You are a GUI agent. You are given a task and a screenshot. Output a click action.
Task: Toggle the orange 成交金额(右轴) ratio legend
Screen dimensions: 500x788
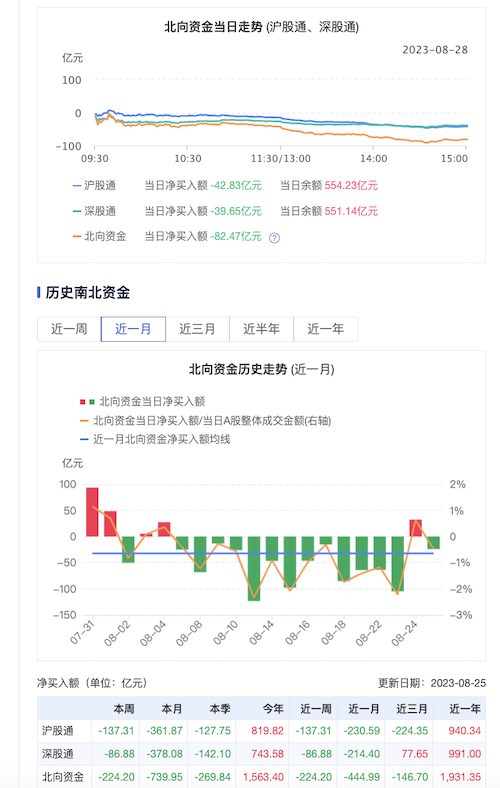206,421
